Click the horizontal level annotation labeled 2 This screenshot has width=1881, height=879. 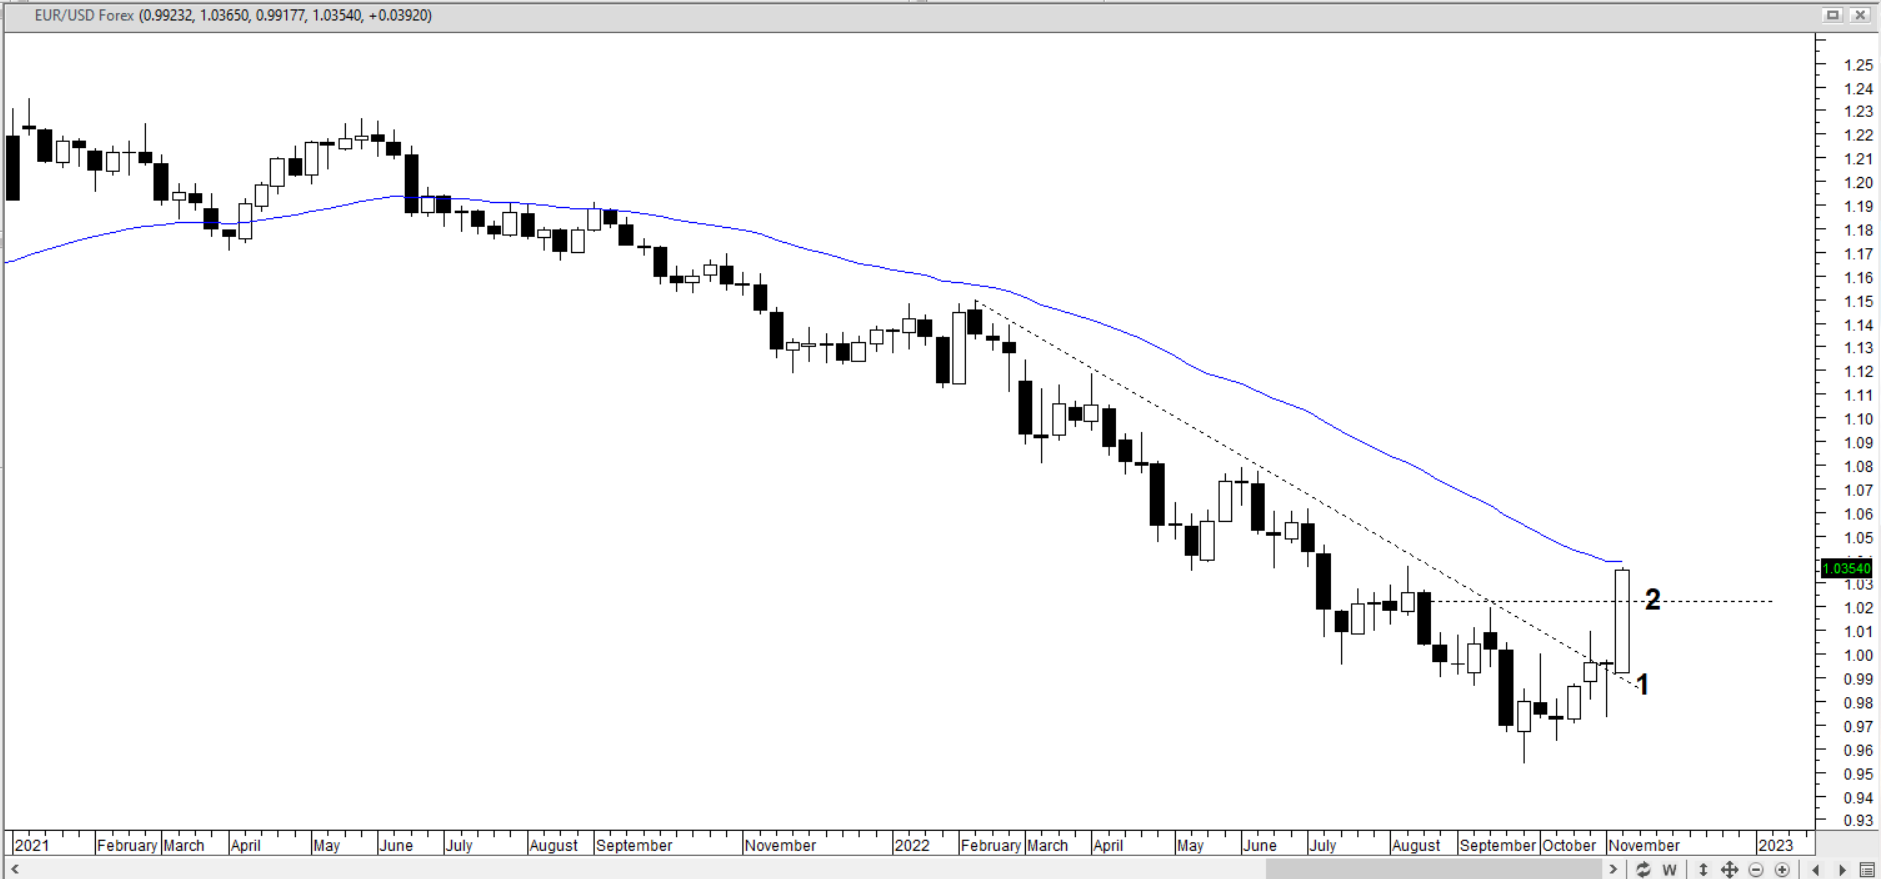(1652, 600)
